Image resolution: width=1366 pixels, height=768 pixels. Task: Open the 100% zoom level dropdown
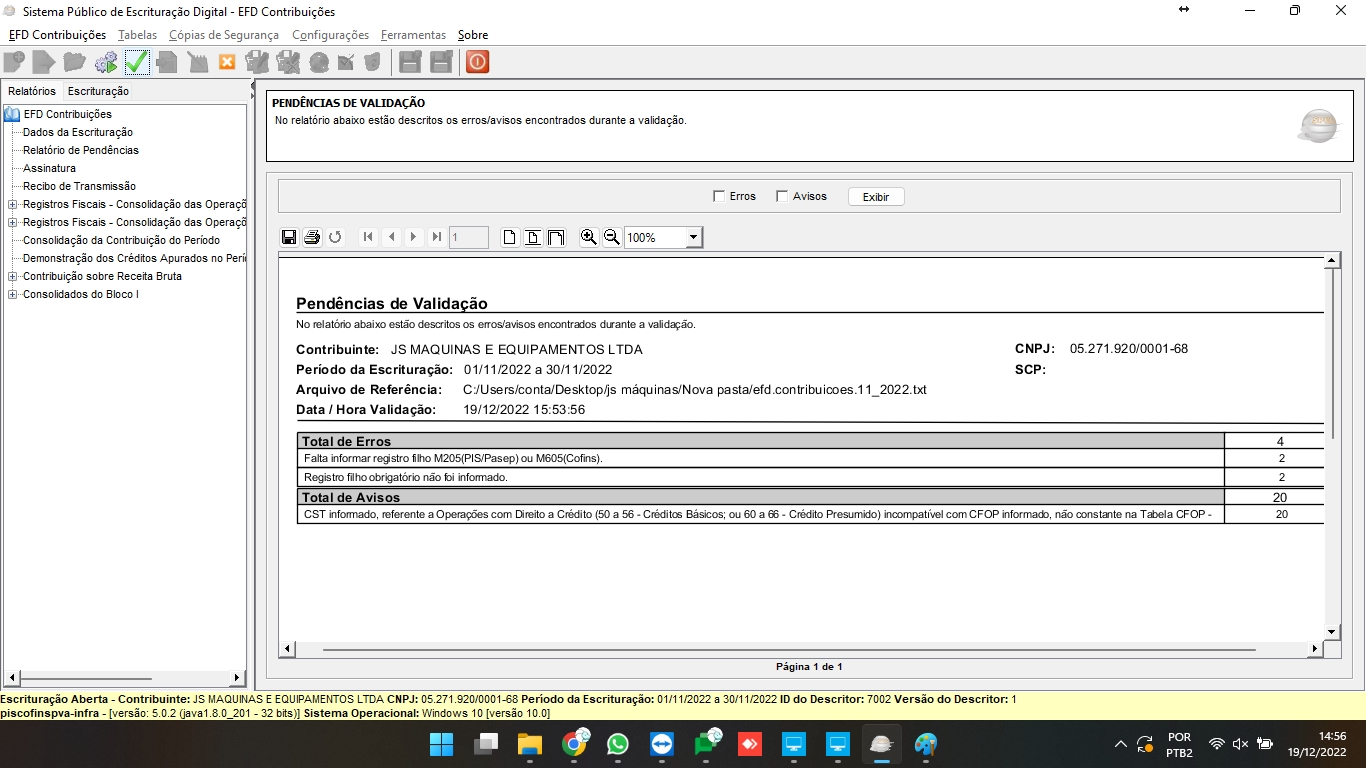693,238
